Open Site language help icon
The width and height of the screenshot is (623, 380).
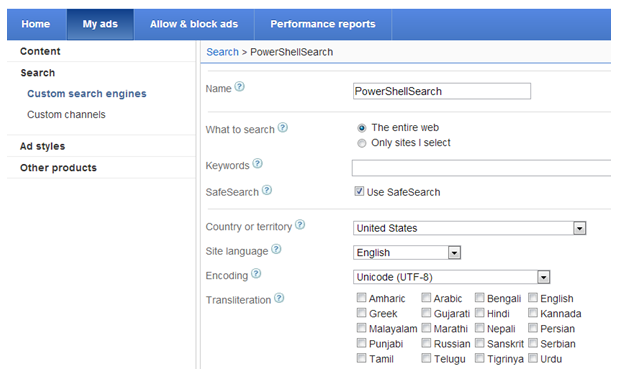click(x=276, y=249)
